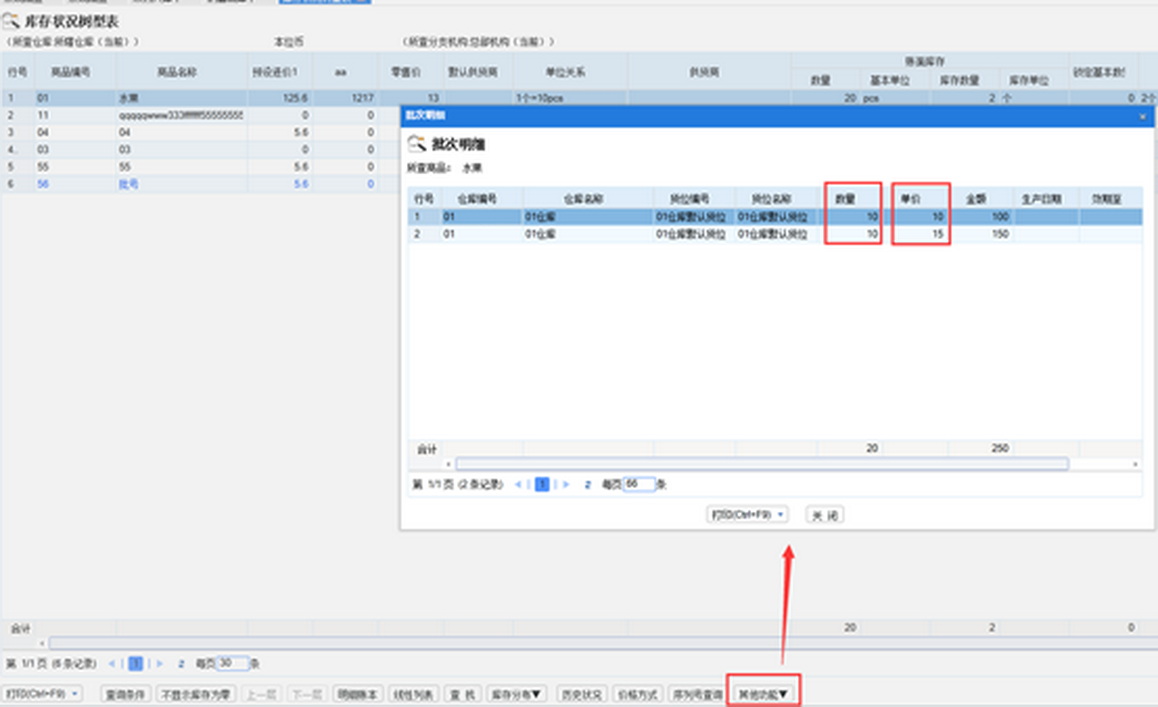1158x707 pixels.
Task: Click the per-page count field in batch dialog
Action: tap(639, 484)
